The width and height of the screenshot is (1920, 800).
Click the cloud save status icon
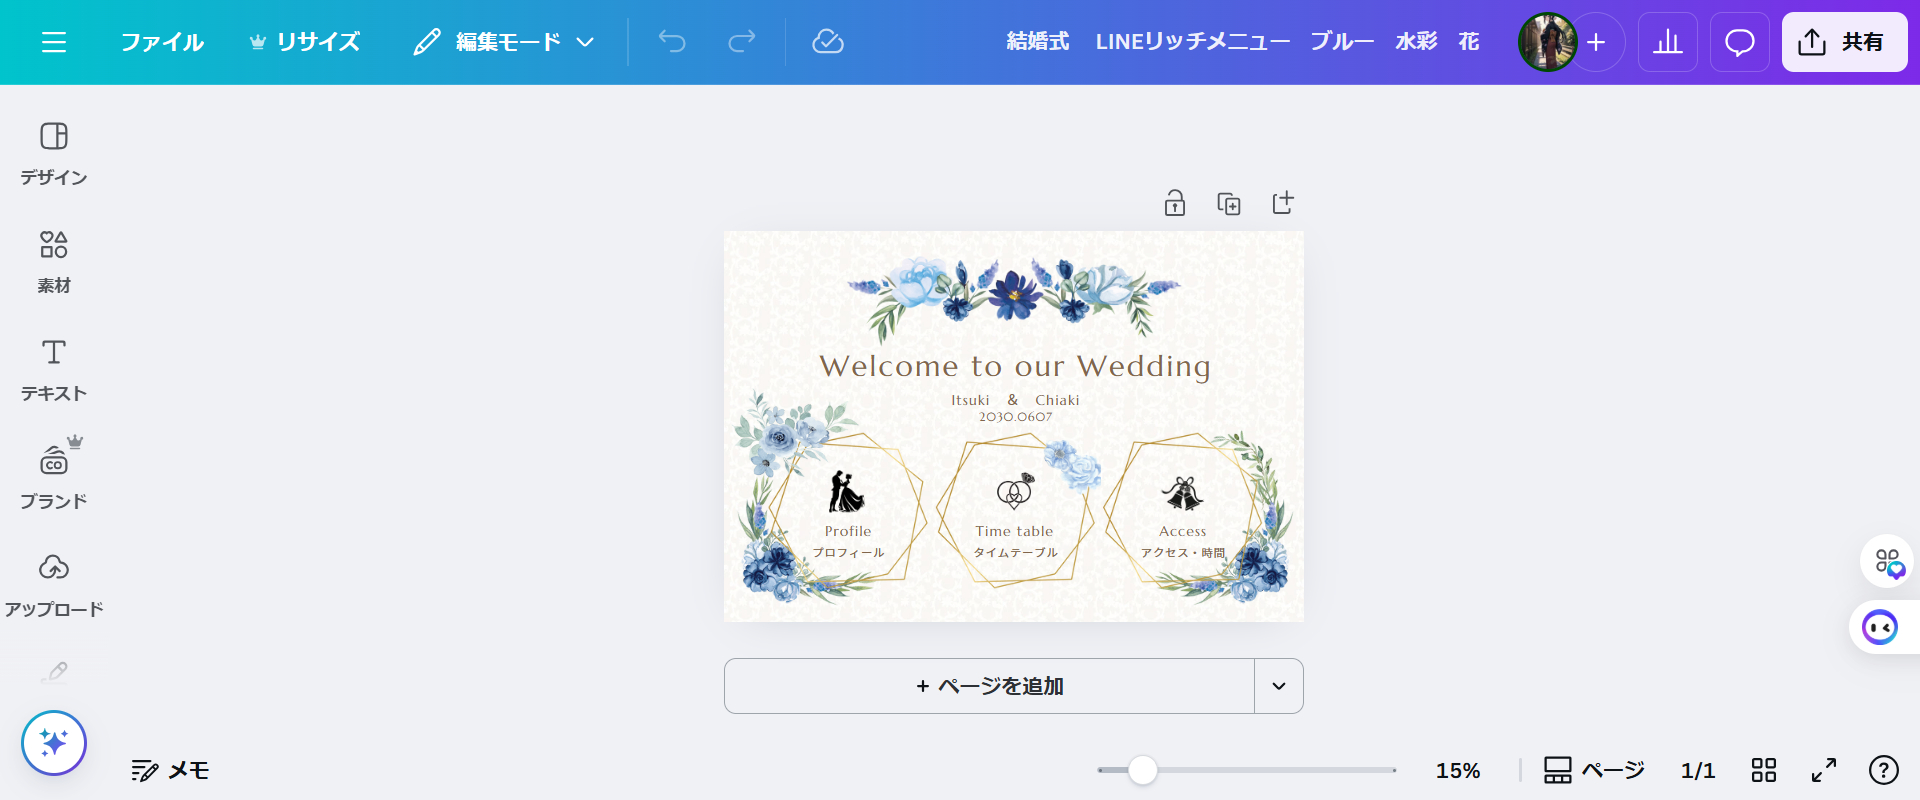click(828, 42)
